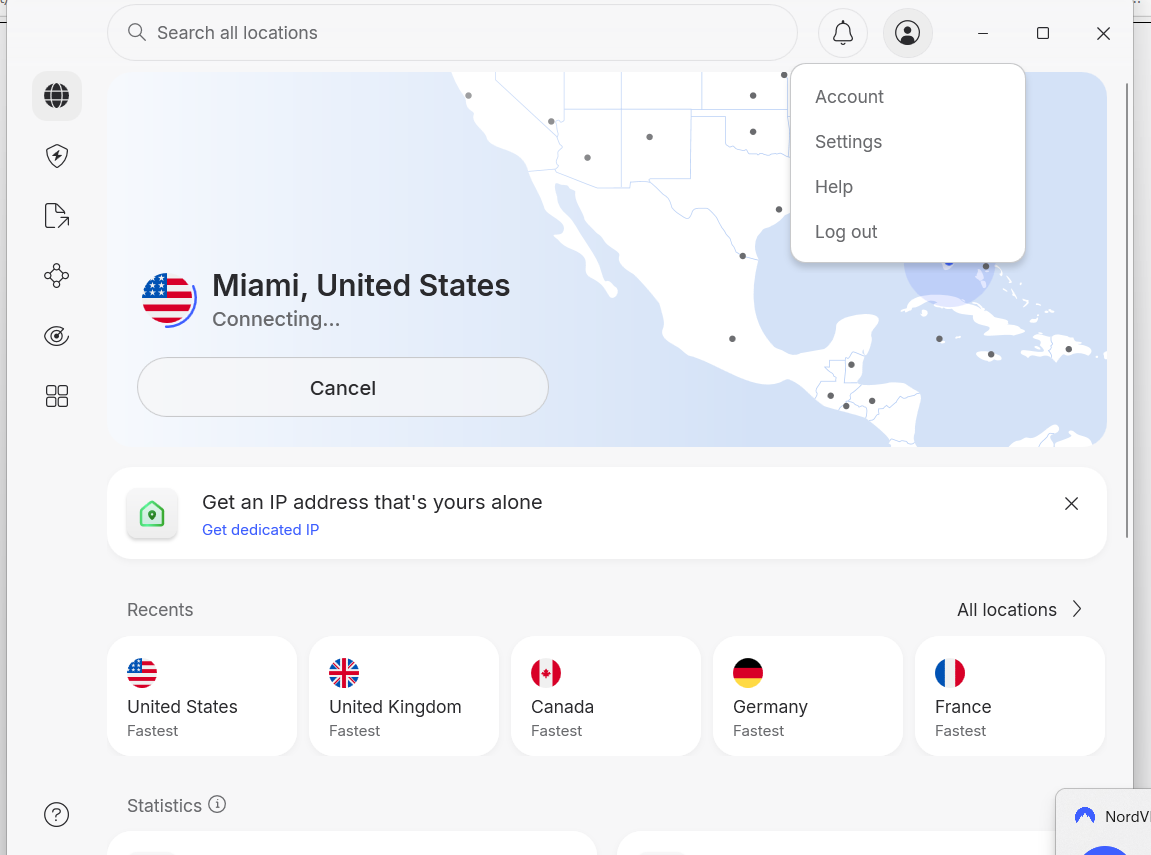Open Threat Protection shield icon in sidebar
The width and height of the screenshot is (1151, 855).
pos(57,156)
